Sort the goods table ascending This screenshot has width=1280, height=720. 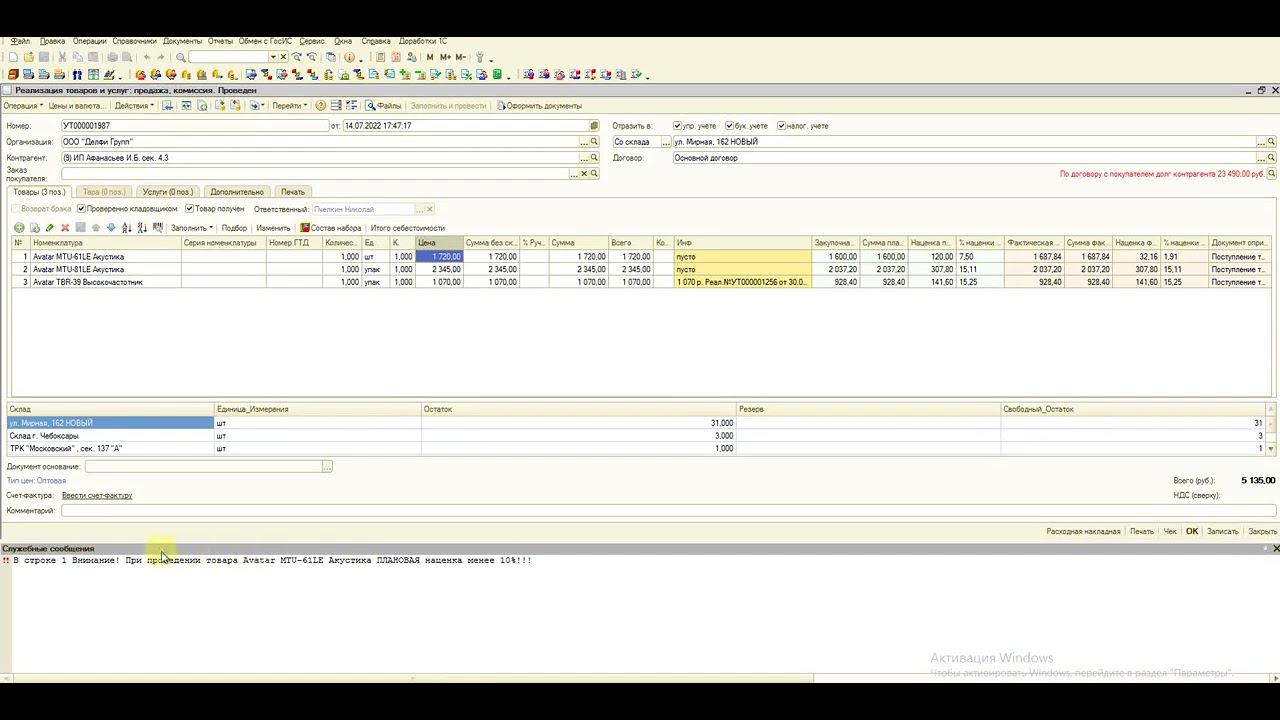[x=127, y=228]
